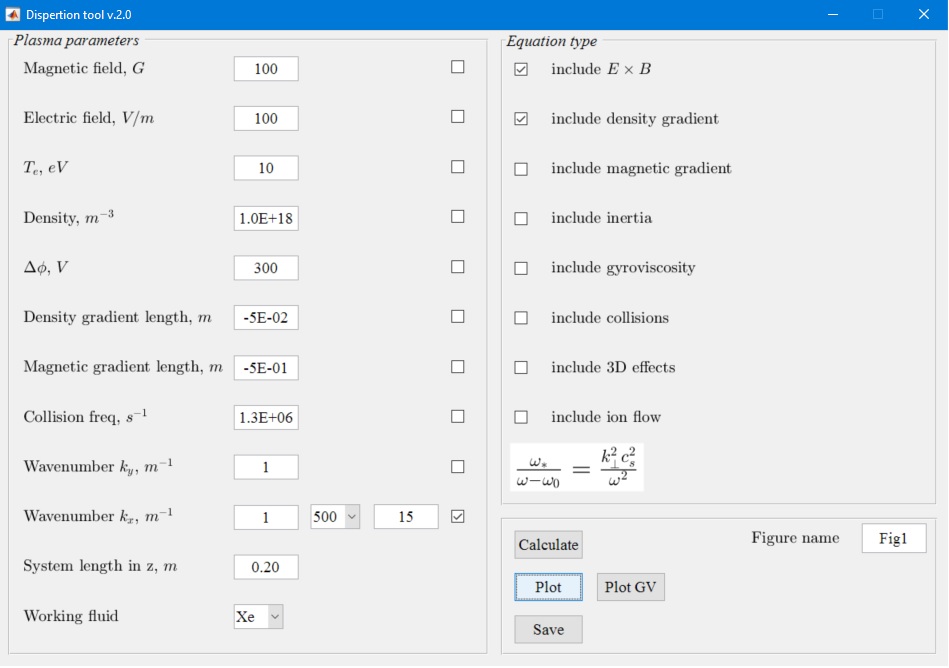Tick the Density gradient length checkbox

tap(458, 316)
